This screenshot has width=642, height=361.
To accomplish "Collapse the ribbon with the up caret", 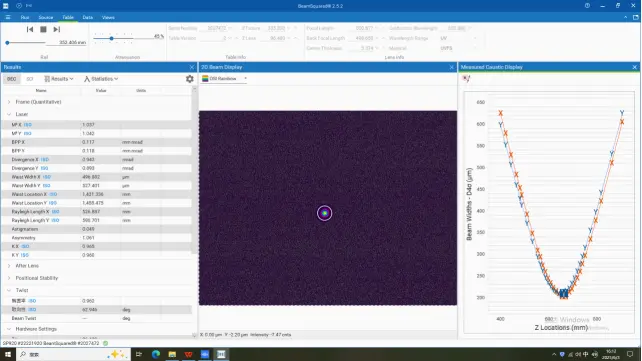I will click(x=625, y=17).
